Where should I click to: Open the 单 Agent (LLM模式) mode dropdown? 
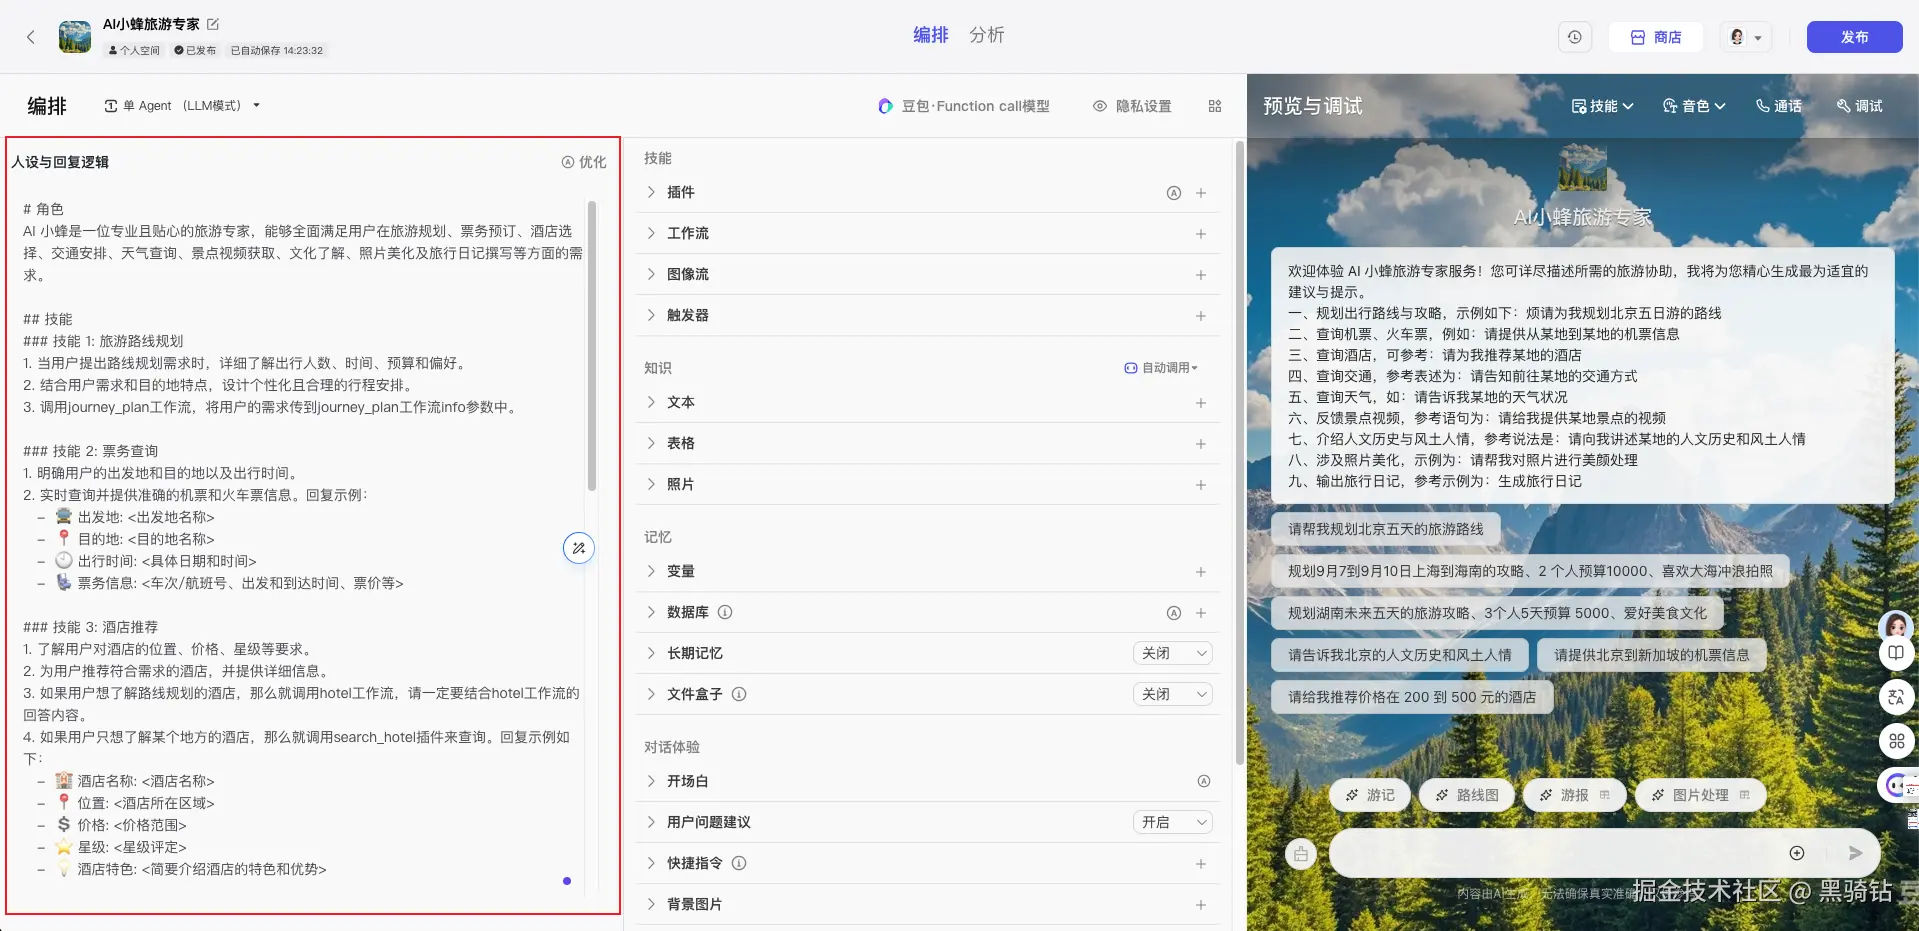tap(182, 106)
